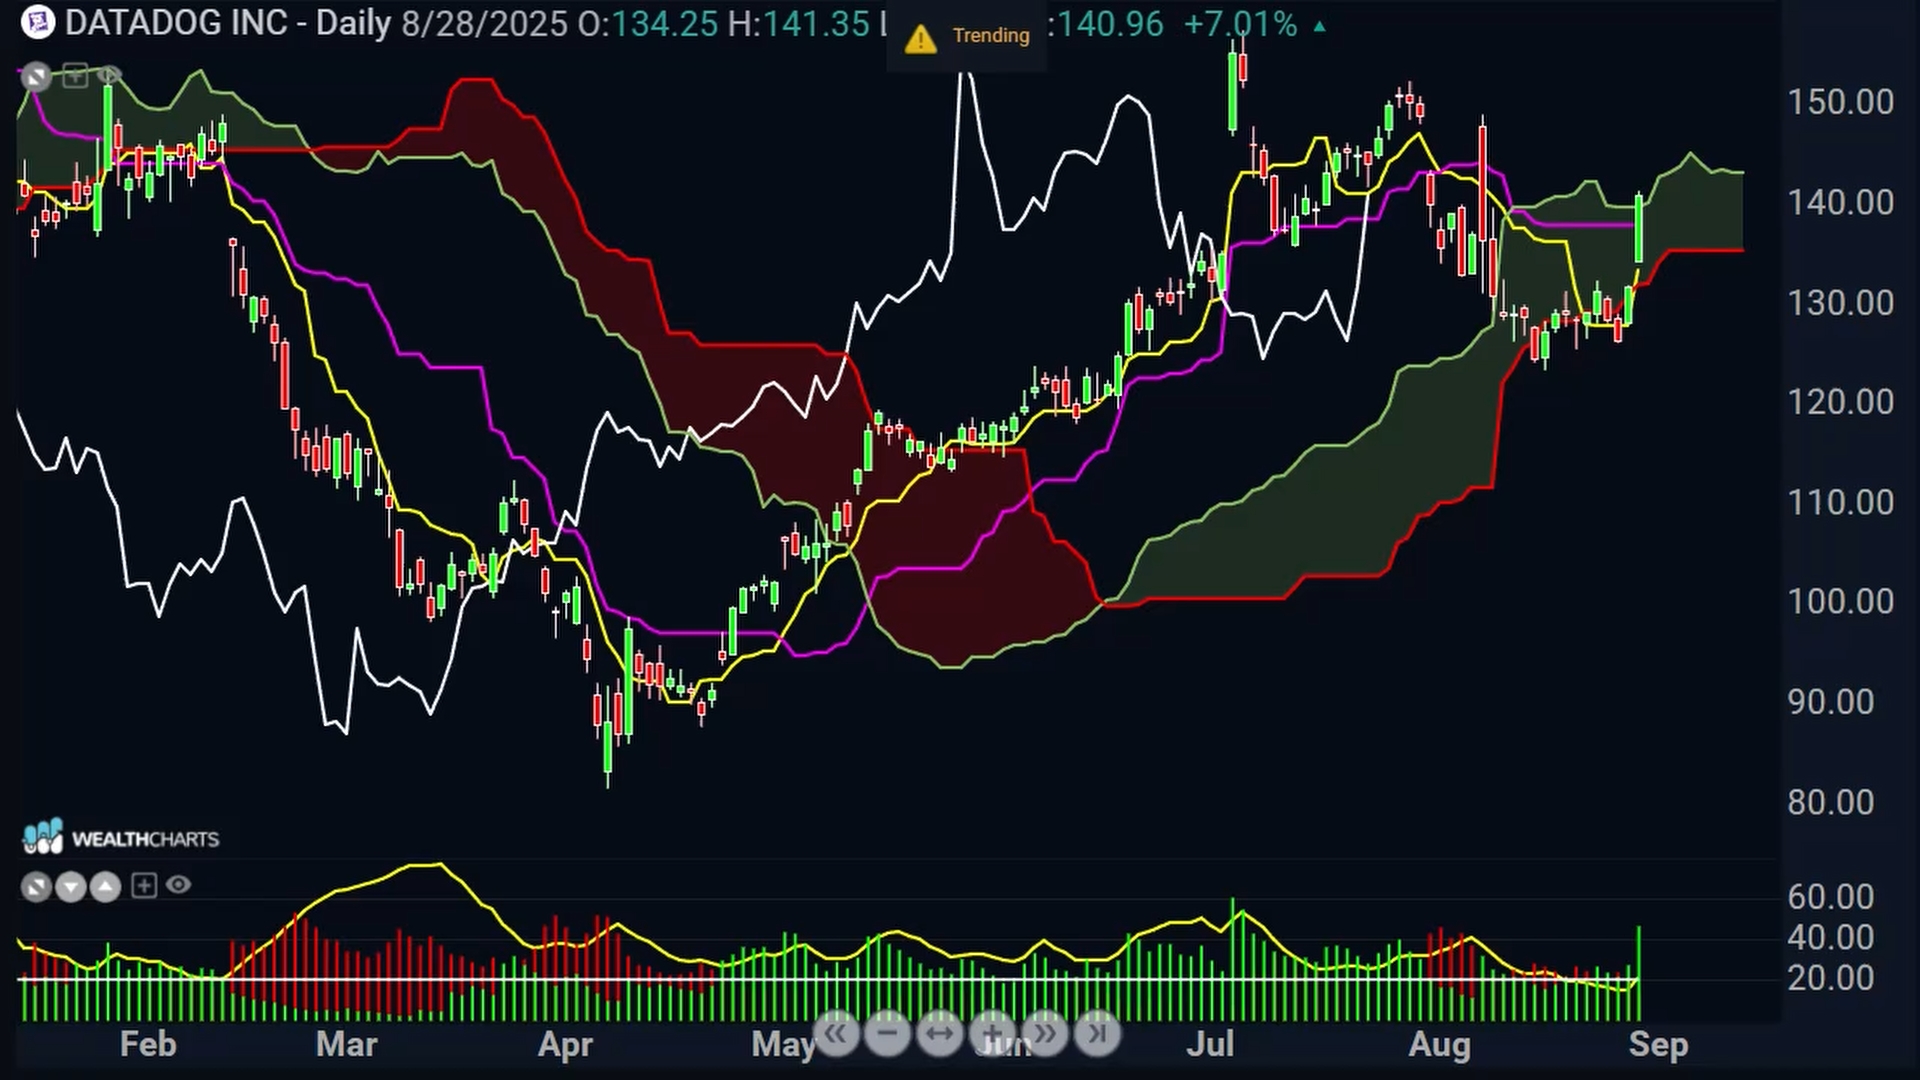Image resolution: width=1920 pixels, height=1080 pixels.
Task: Click the 8/28/2025 date in header
Action: 484,23
